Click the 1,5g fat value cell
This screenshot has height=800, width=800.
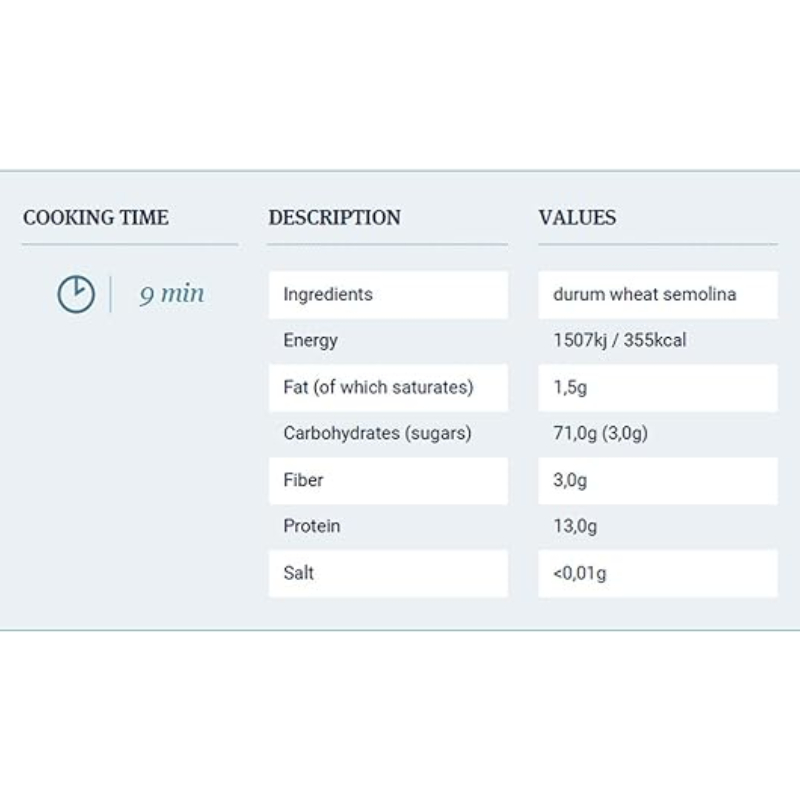click(x=657, y=387)
